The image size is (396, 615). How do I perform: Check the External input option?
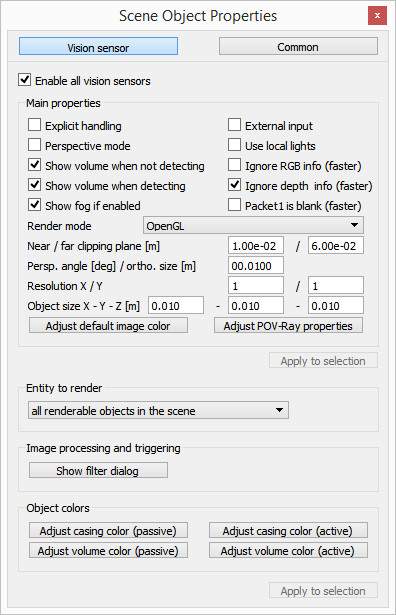tap(234, 125)
